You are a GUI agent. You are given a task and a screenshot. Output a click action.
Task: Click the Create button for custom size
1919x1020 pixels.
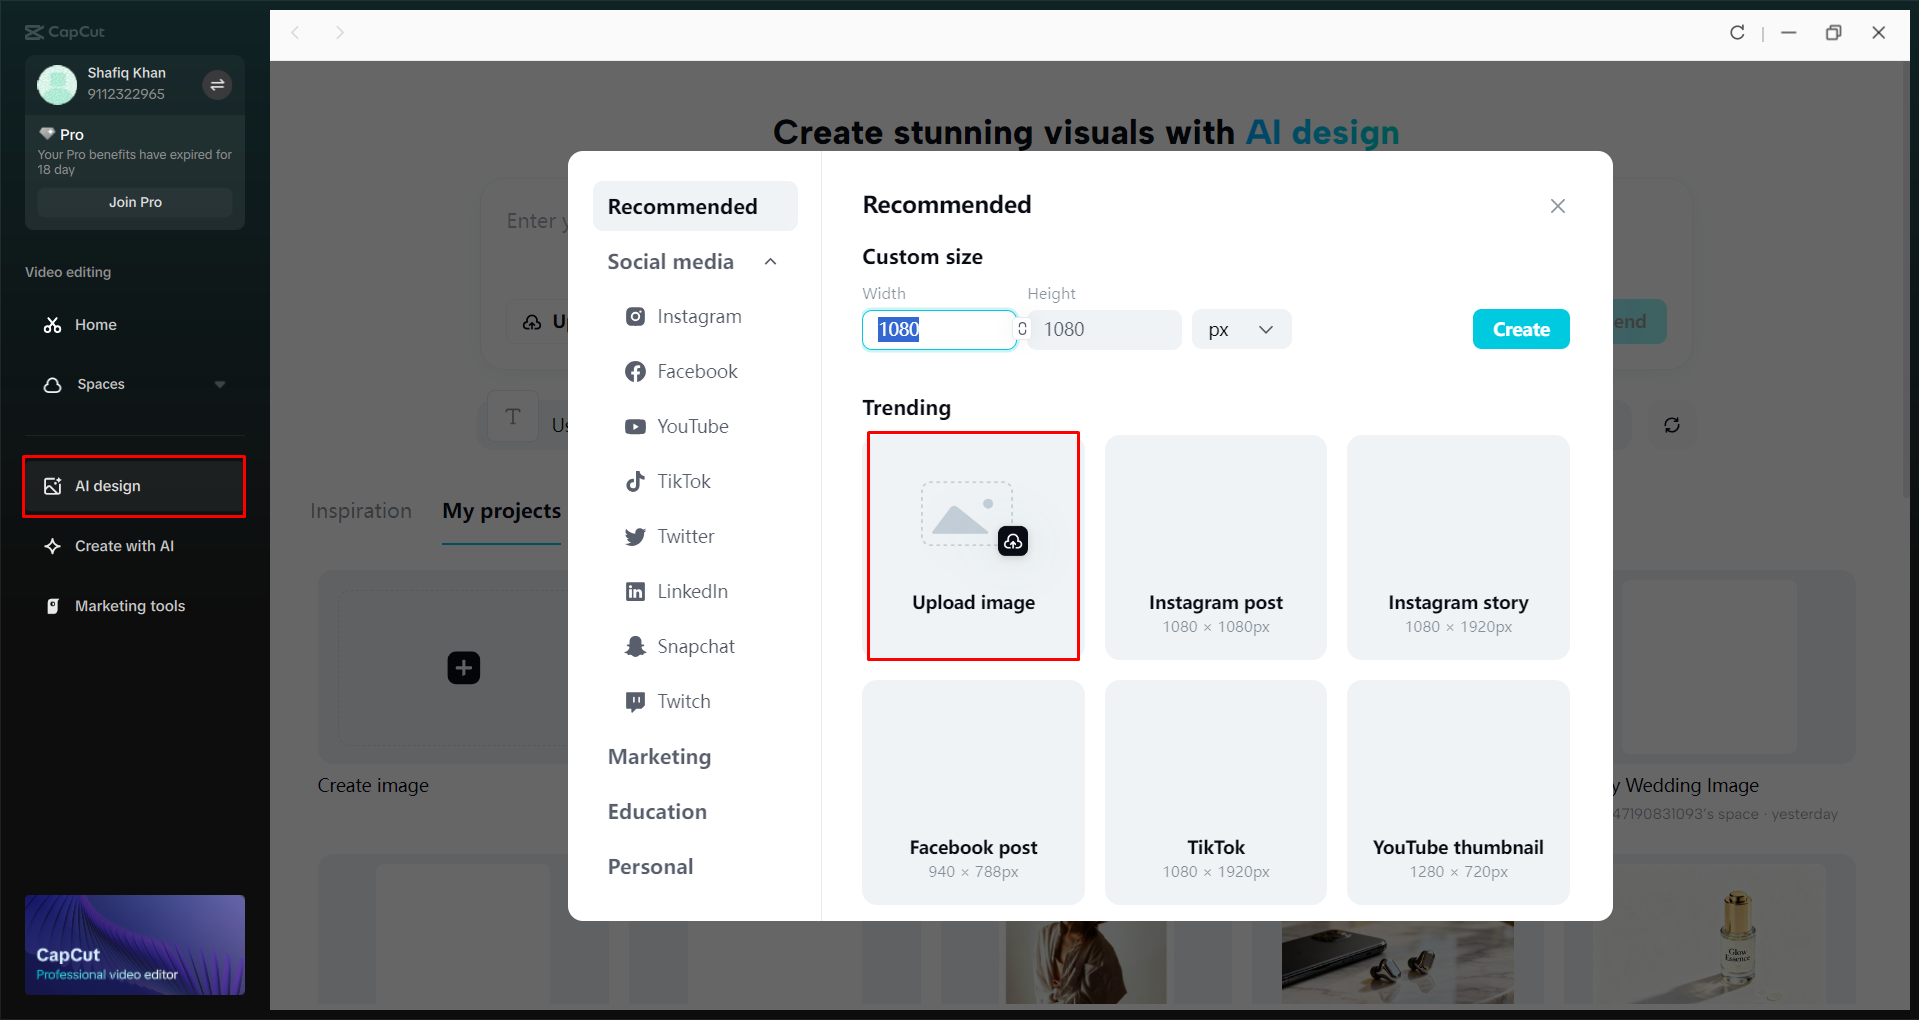point(1520,329)
